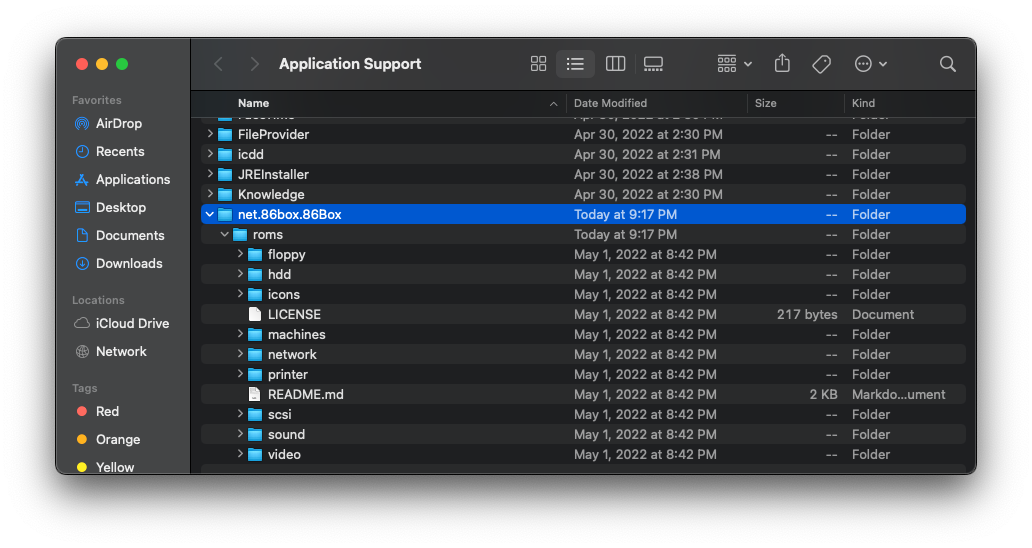The image size is (1032, 548).
Task: Select the list view button
Action: 575,64
